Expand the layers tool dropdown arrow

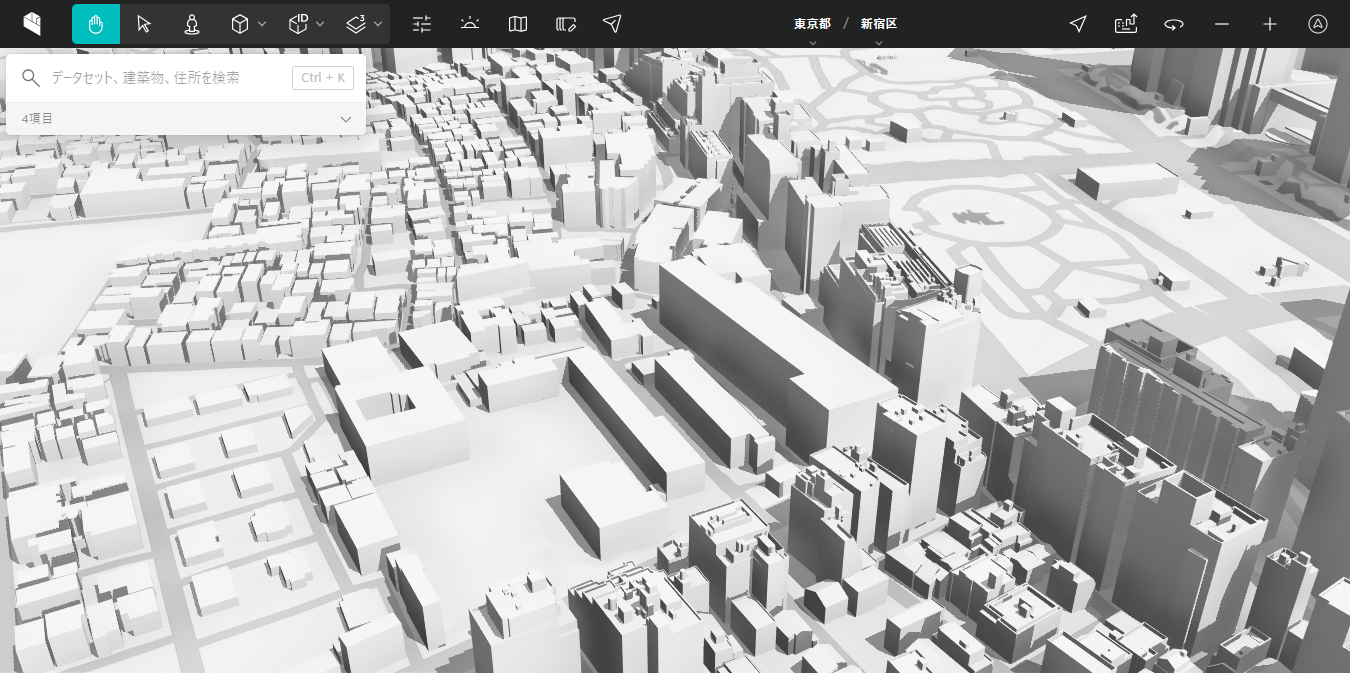coord(378,24)
